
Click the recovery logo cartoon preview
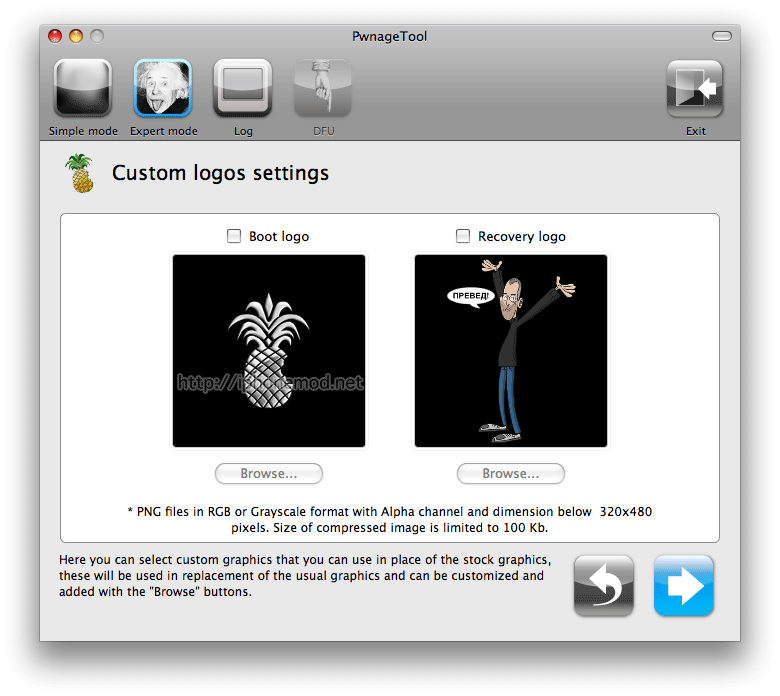click(511, 351)
